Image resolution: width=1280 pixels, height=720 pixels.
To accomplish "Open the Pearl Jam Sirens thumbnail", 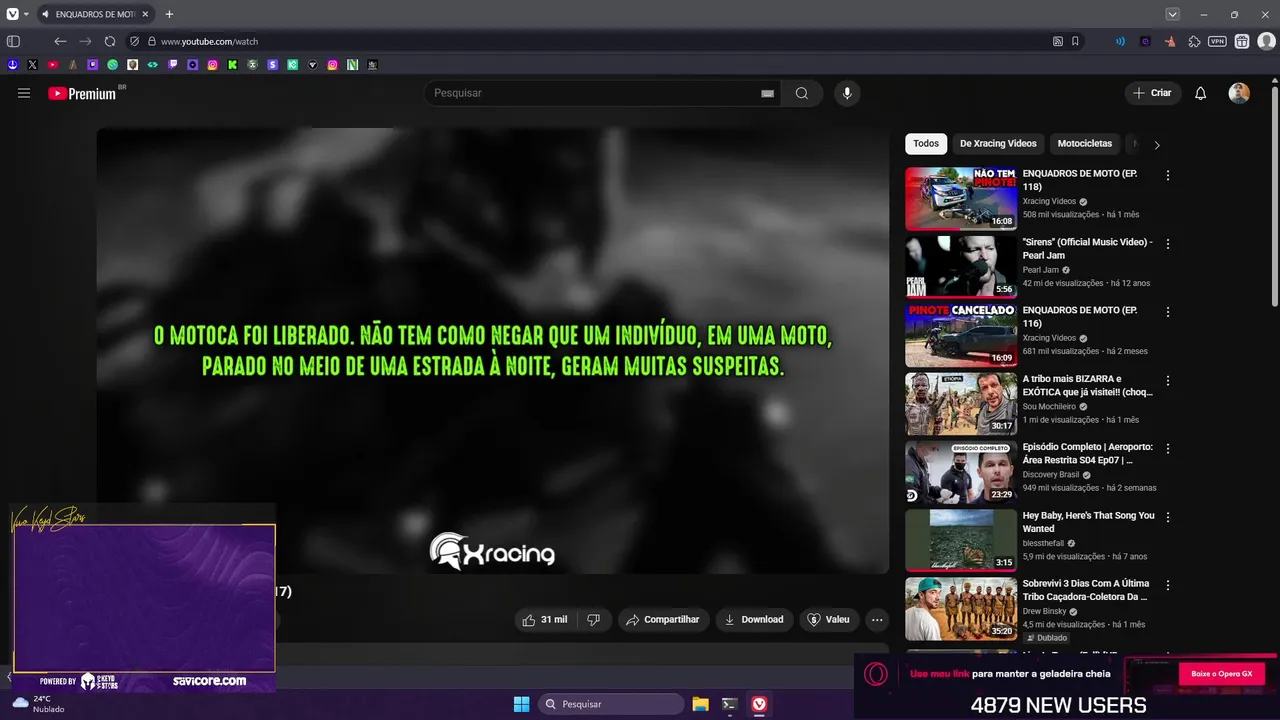I will [x=961, y=266].
